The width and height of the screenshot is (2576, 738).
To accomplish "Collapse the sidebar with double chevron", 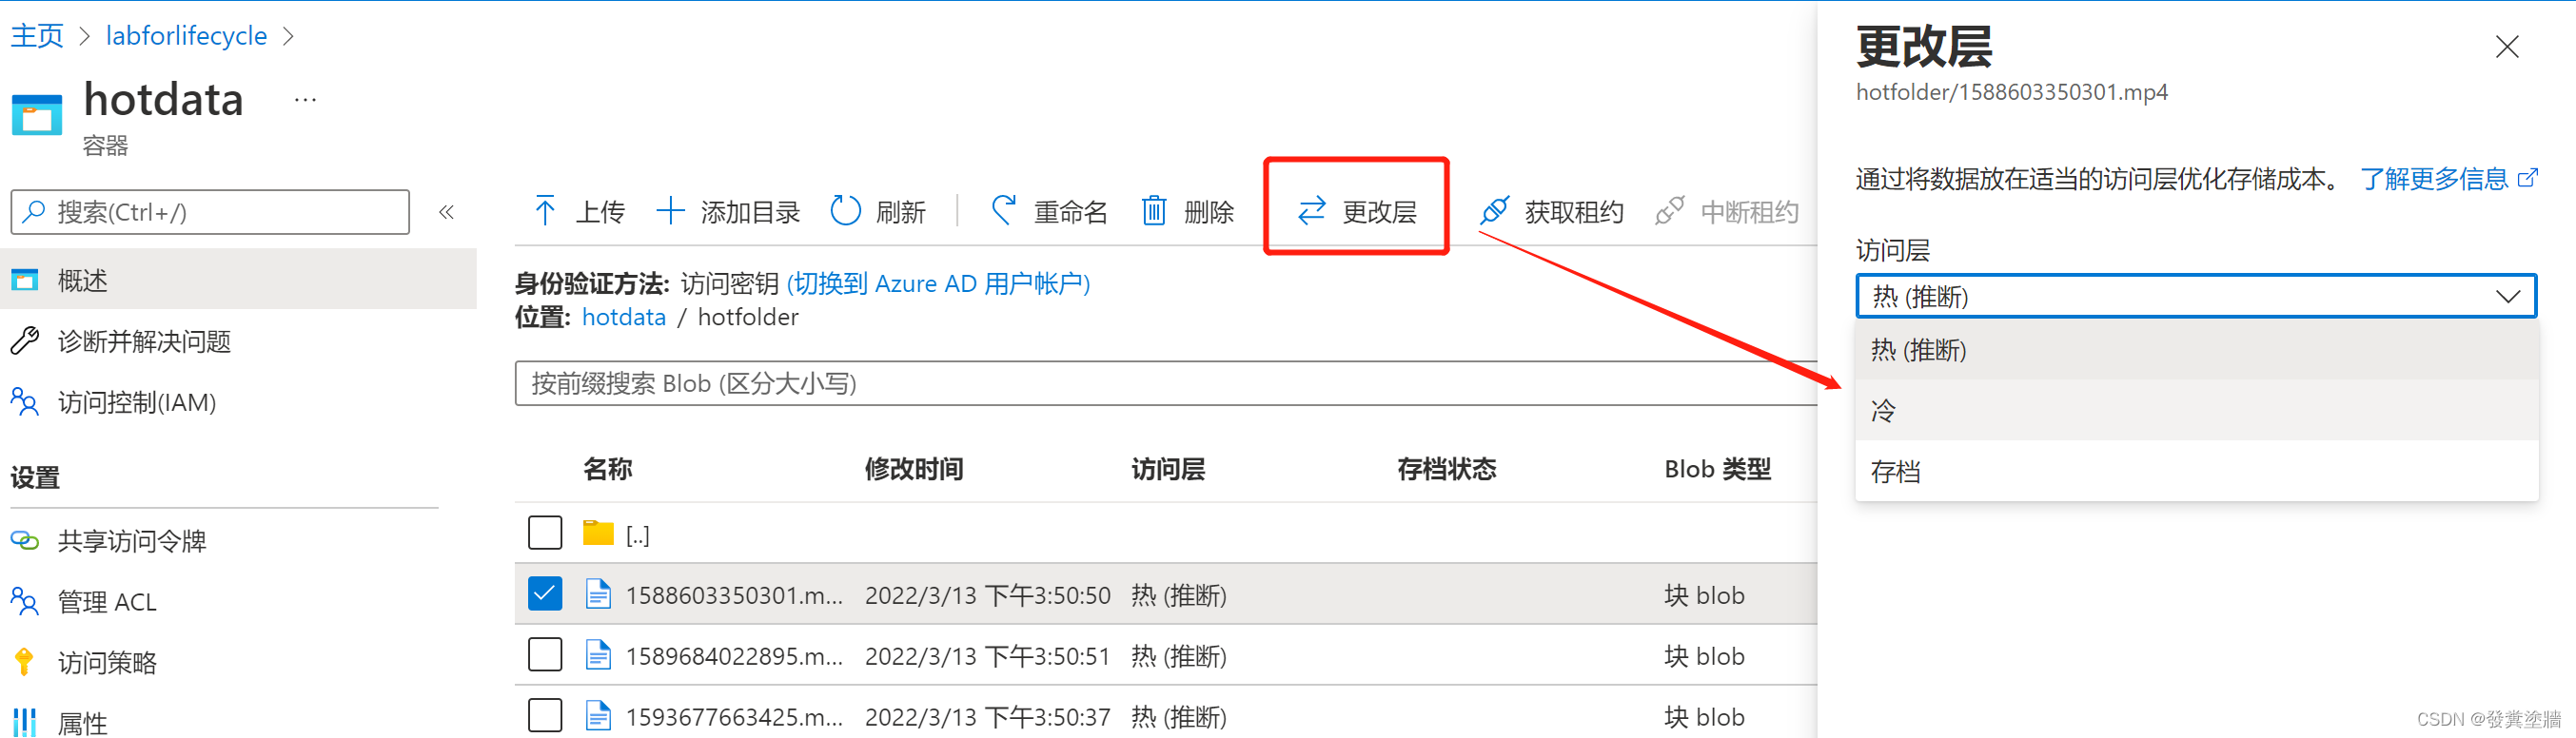I will pos(446,212).
